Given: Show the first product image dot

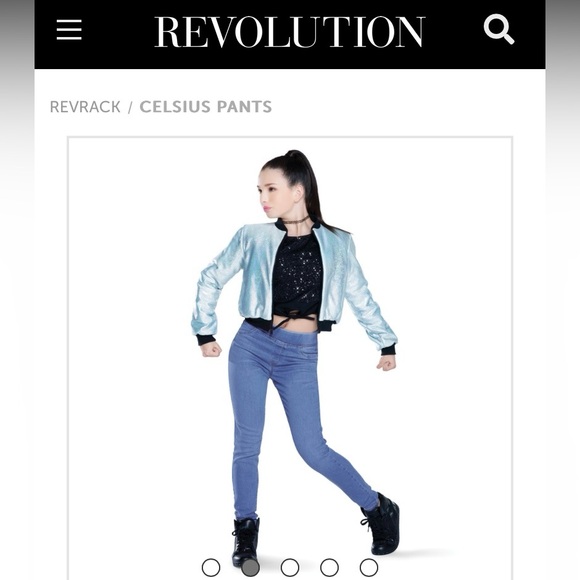Looking at the screenshot, I should tap(211, 567).
